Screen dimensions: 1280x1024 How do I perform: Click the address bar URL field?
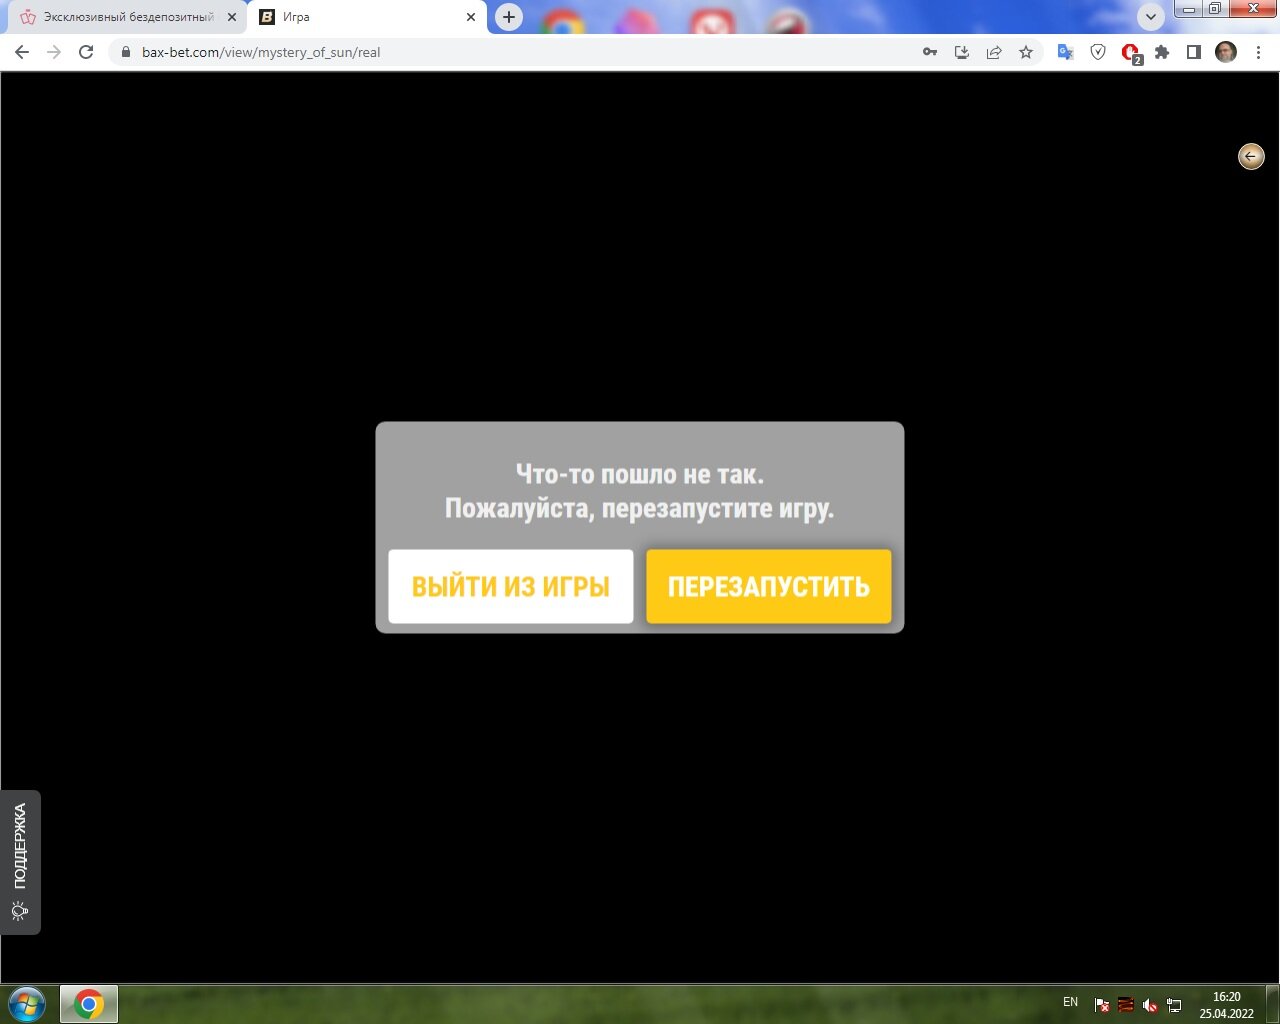pyautogui.click(x=500, y=52)
